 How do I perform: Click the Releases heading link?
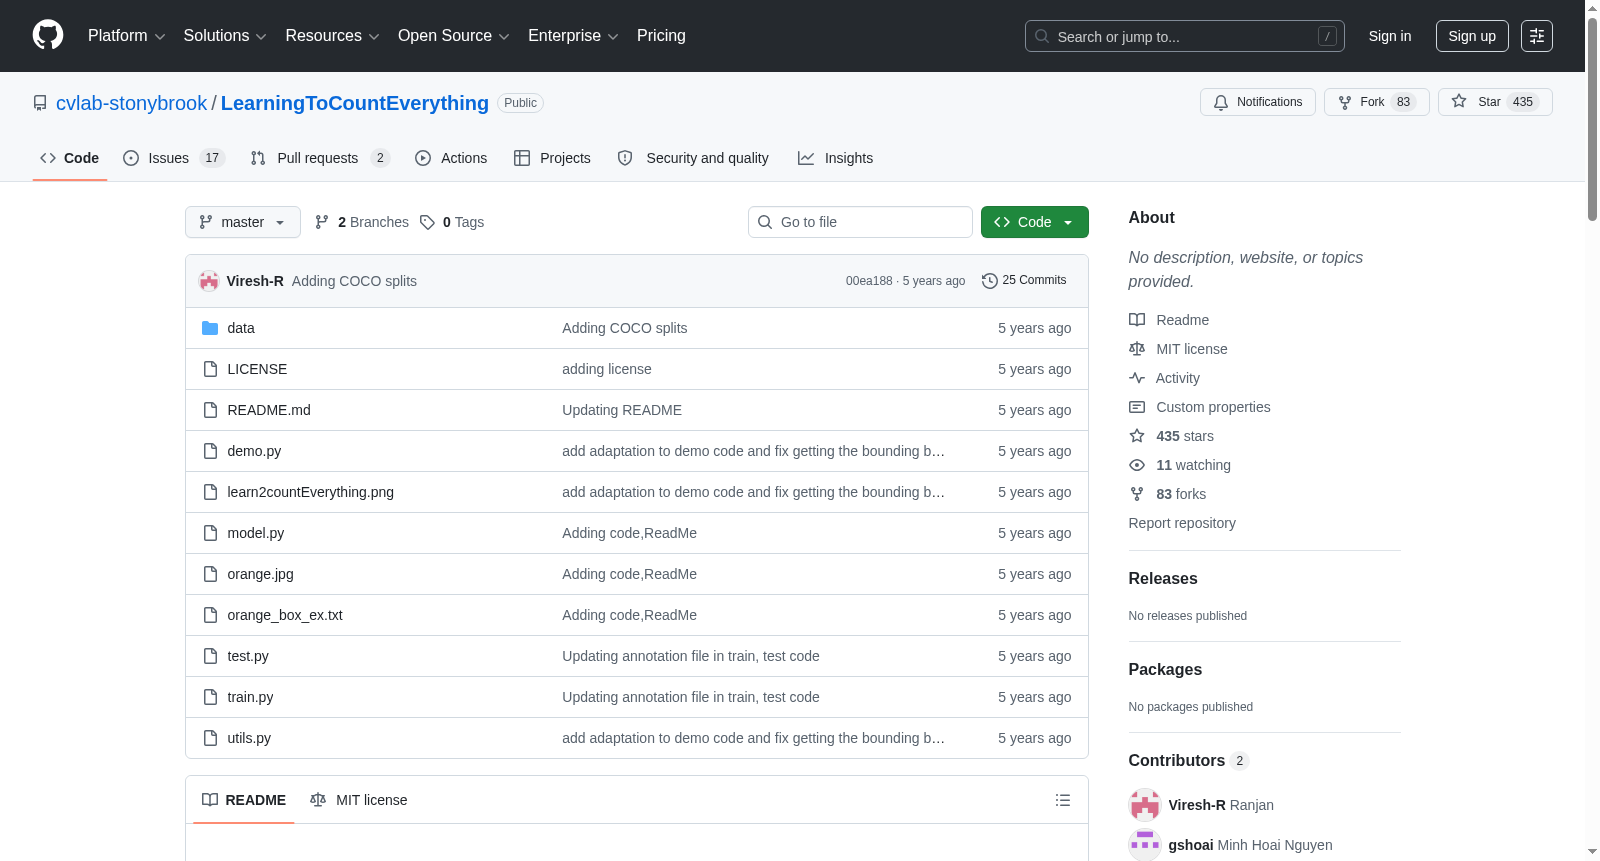(1163, 579)
